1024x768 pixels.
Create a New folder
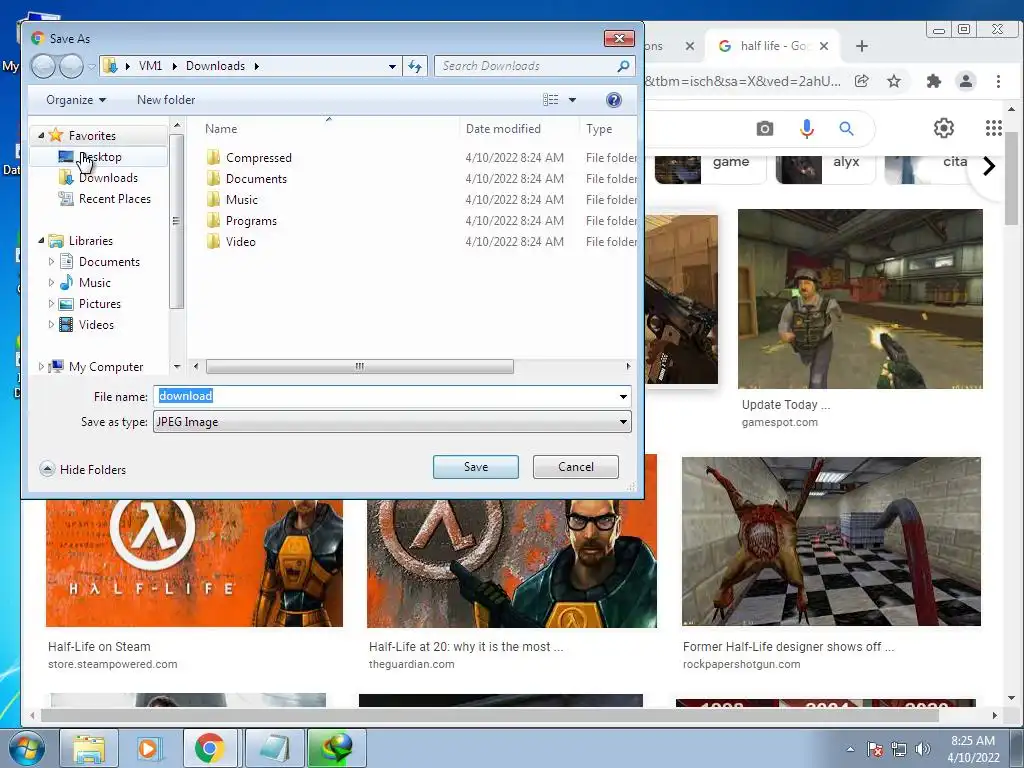[166, 100]
